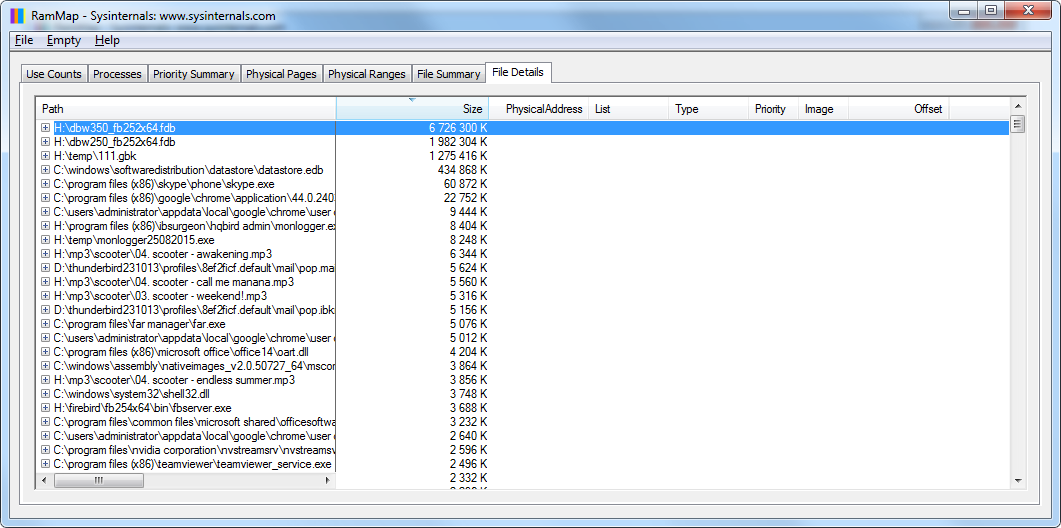
Task: Expand the teamviewer_service.exe row
Action: point(45,464)
